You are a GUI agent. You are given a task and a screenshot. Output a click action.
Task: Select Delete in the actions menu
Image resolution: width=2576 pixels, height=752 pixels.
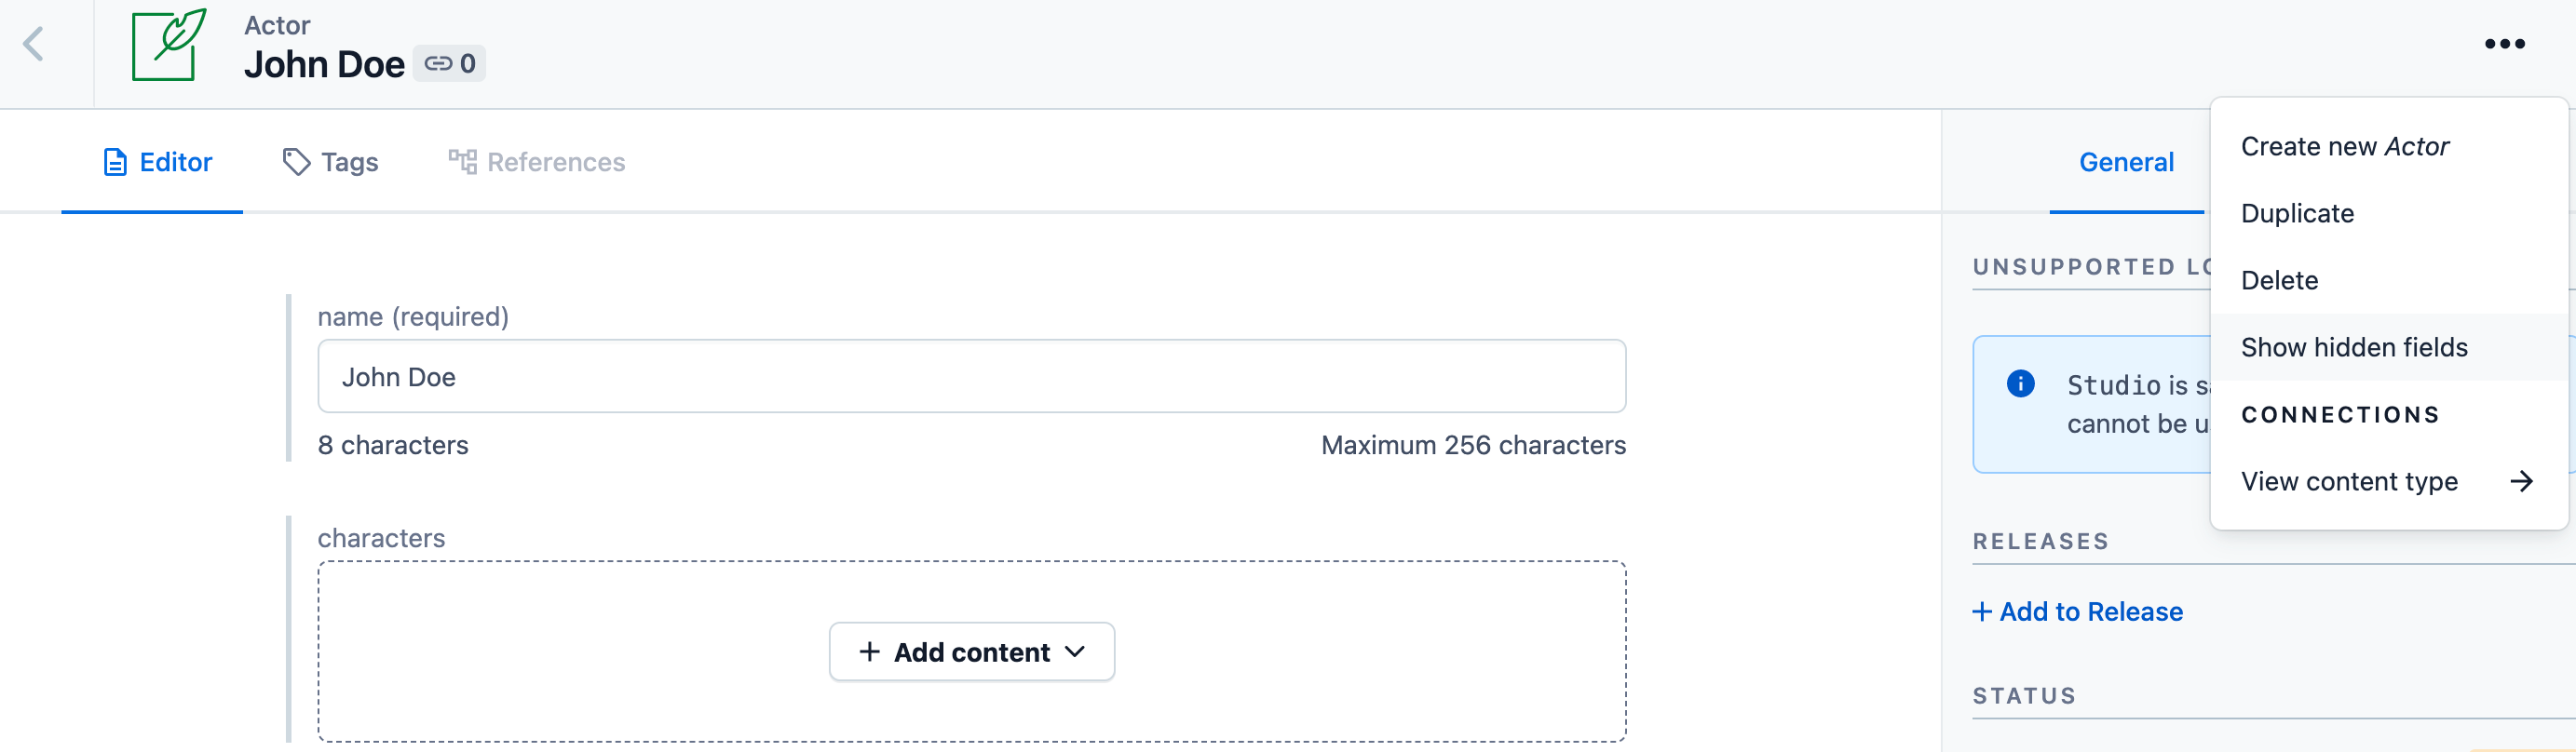click(2279, 281)
